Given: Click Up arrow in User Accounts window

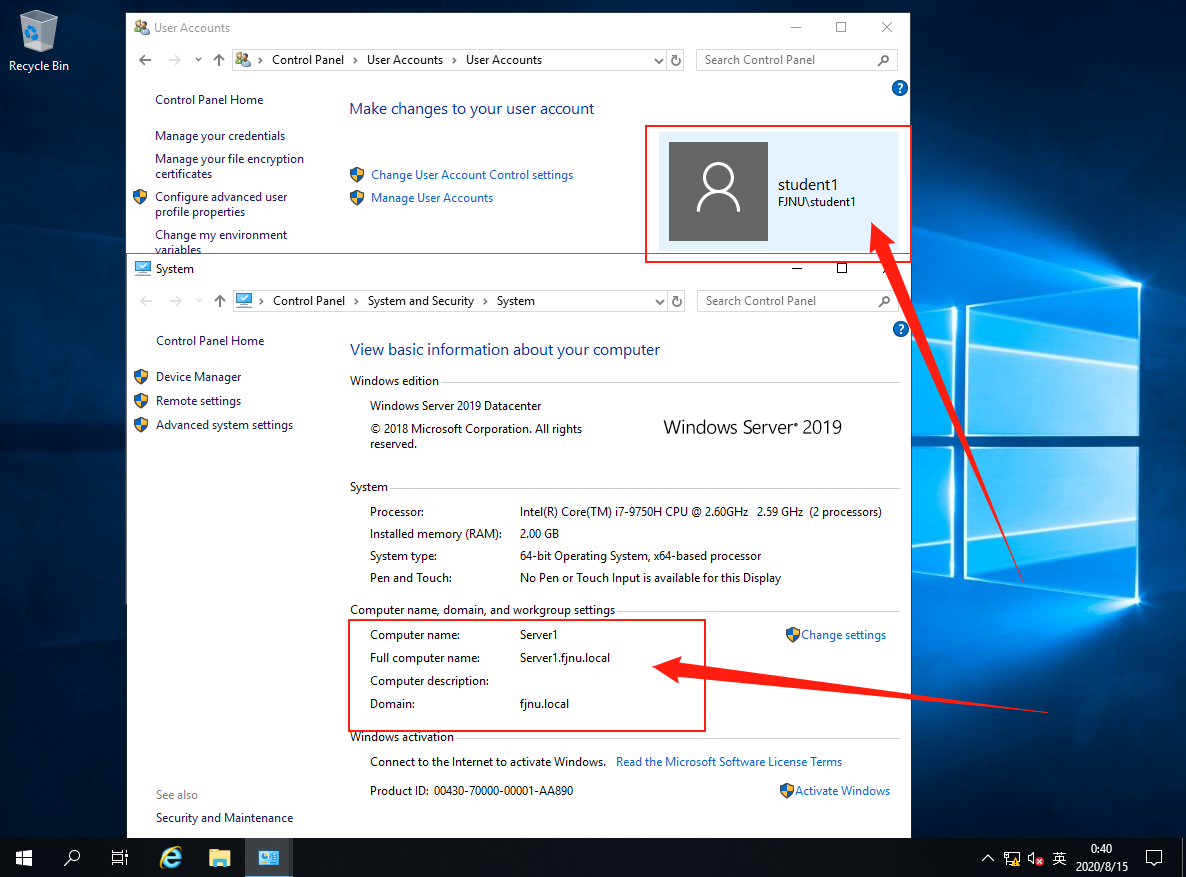Looking at the screenshot, I should click(x=219, y=60).
